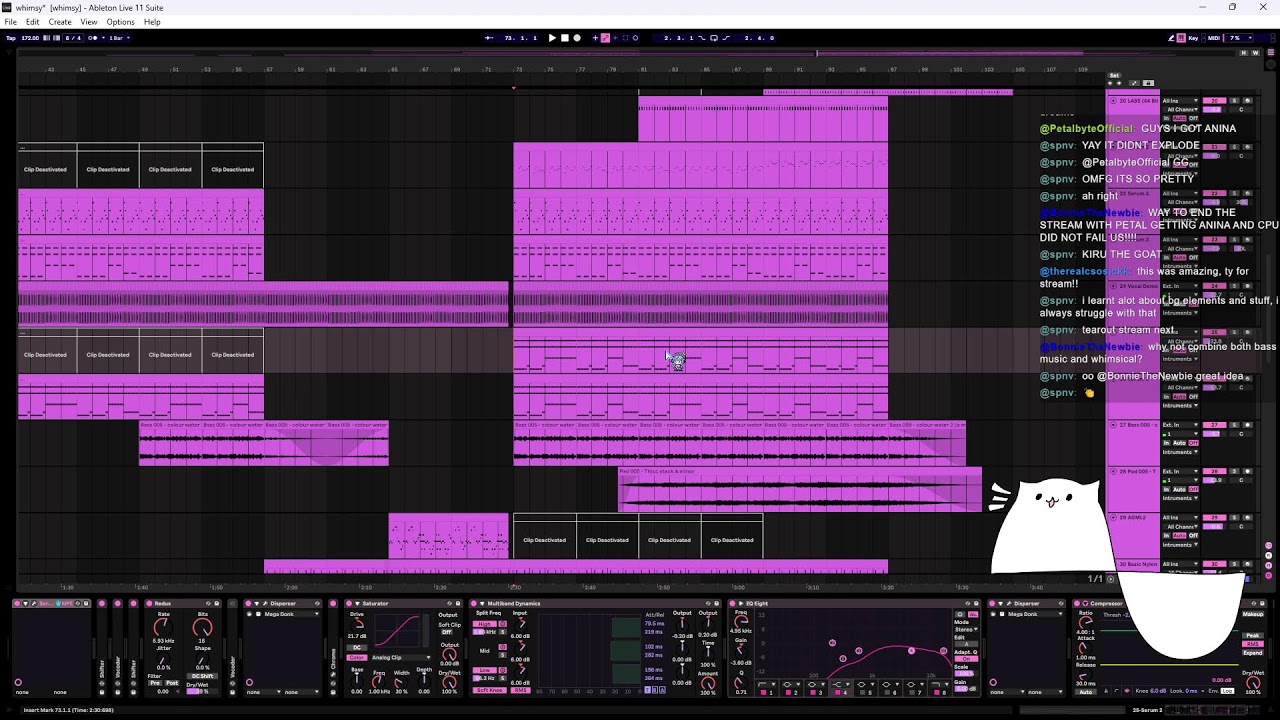Select Expand mode in Compressor
Screen dimensions: 1280x720
click(x=1252, y=653)
